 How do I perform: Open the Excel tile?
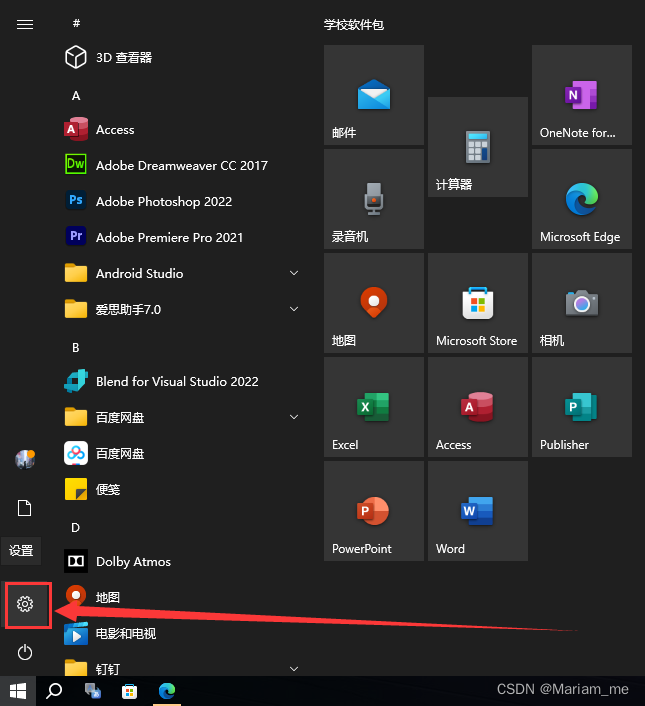(374, 407)
